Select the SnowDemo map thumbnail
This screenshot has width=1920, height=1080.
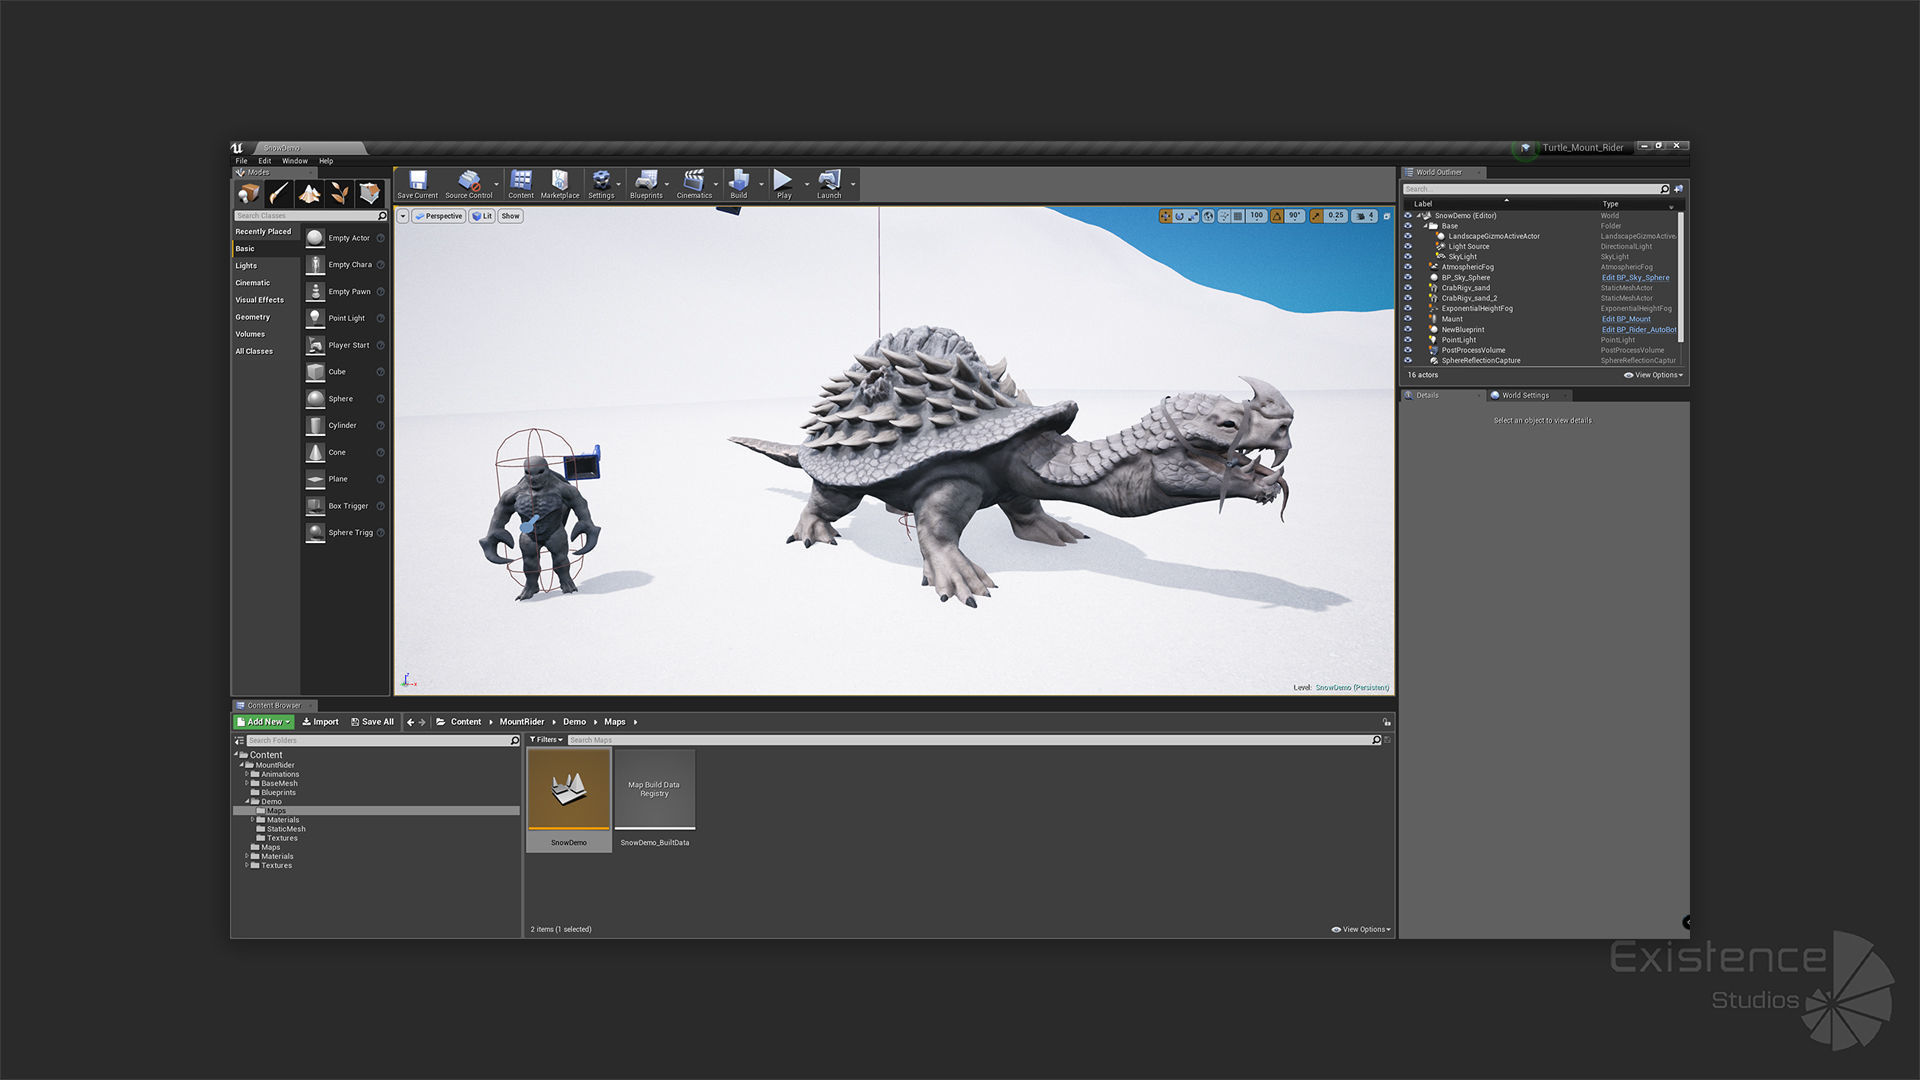569,790
